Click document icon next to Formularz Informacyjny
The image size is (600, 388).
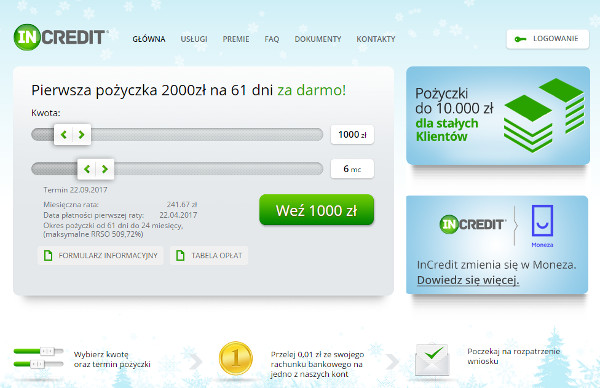click(48, 255)
